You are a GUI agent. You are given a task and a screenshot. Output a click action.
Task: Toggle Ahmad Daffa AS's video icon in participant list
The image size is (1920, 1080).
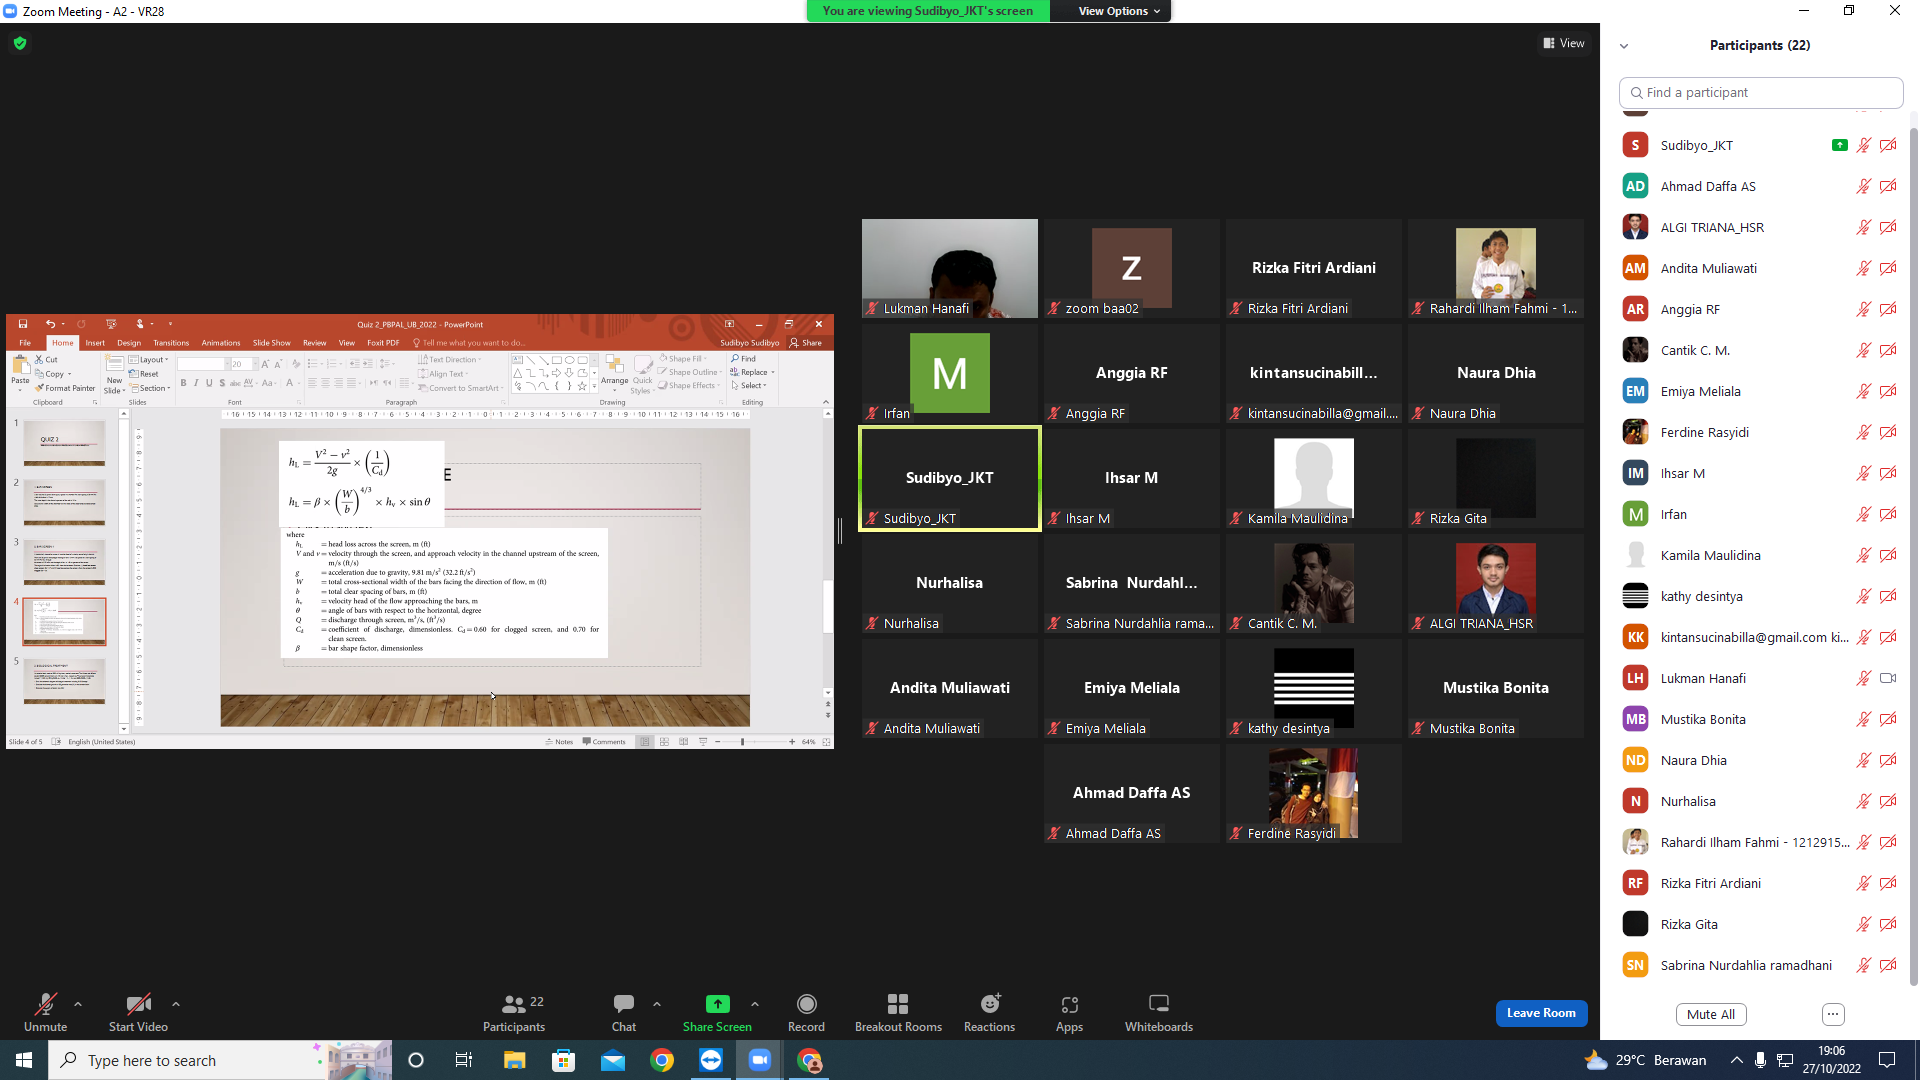[x=1888, y=186]
